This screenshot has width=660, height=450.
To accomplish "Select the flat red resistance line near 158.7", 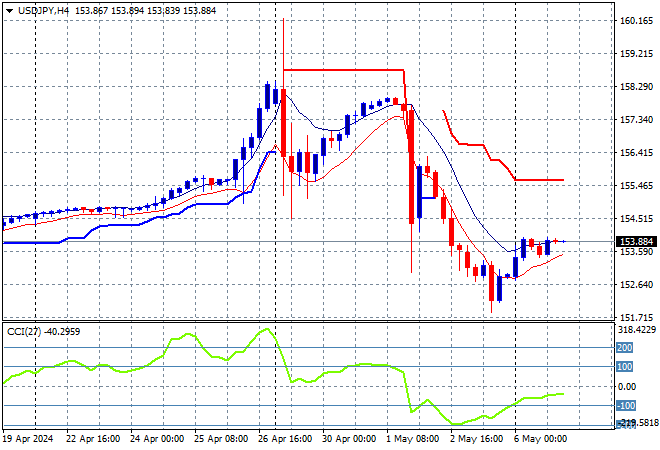I will pyautogui.click(x=343, y=70).
